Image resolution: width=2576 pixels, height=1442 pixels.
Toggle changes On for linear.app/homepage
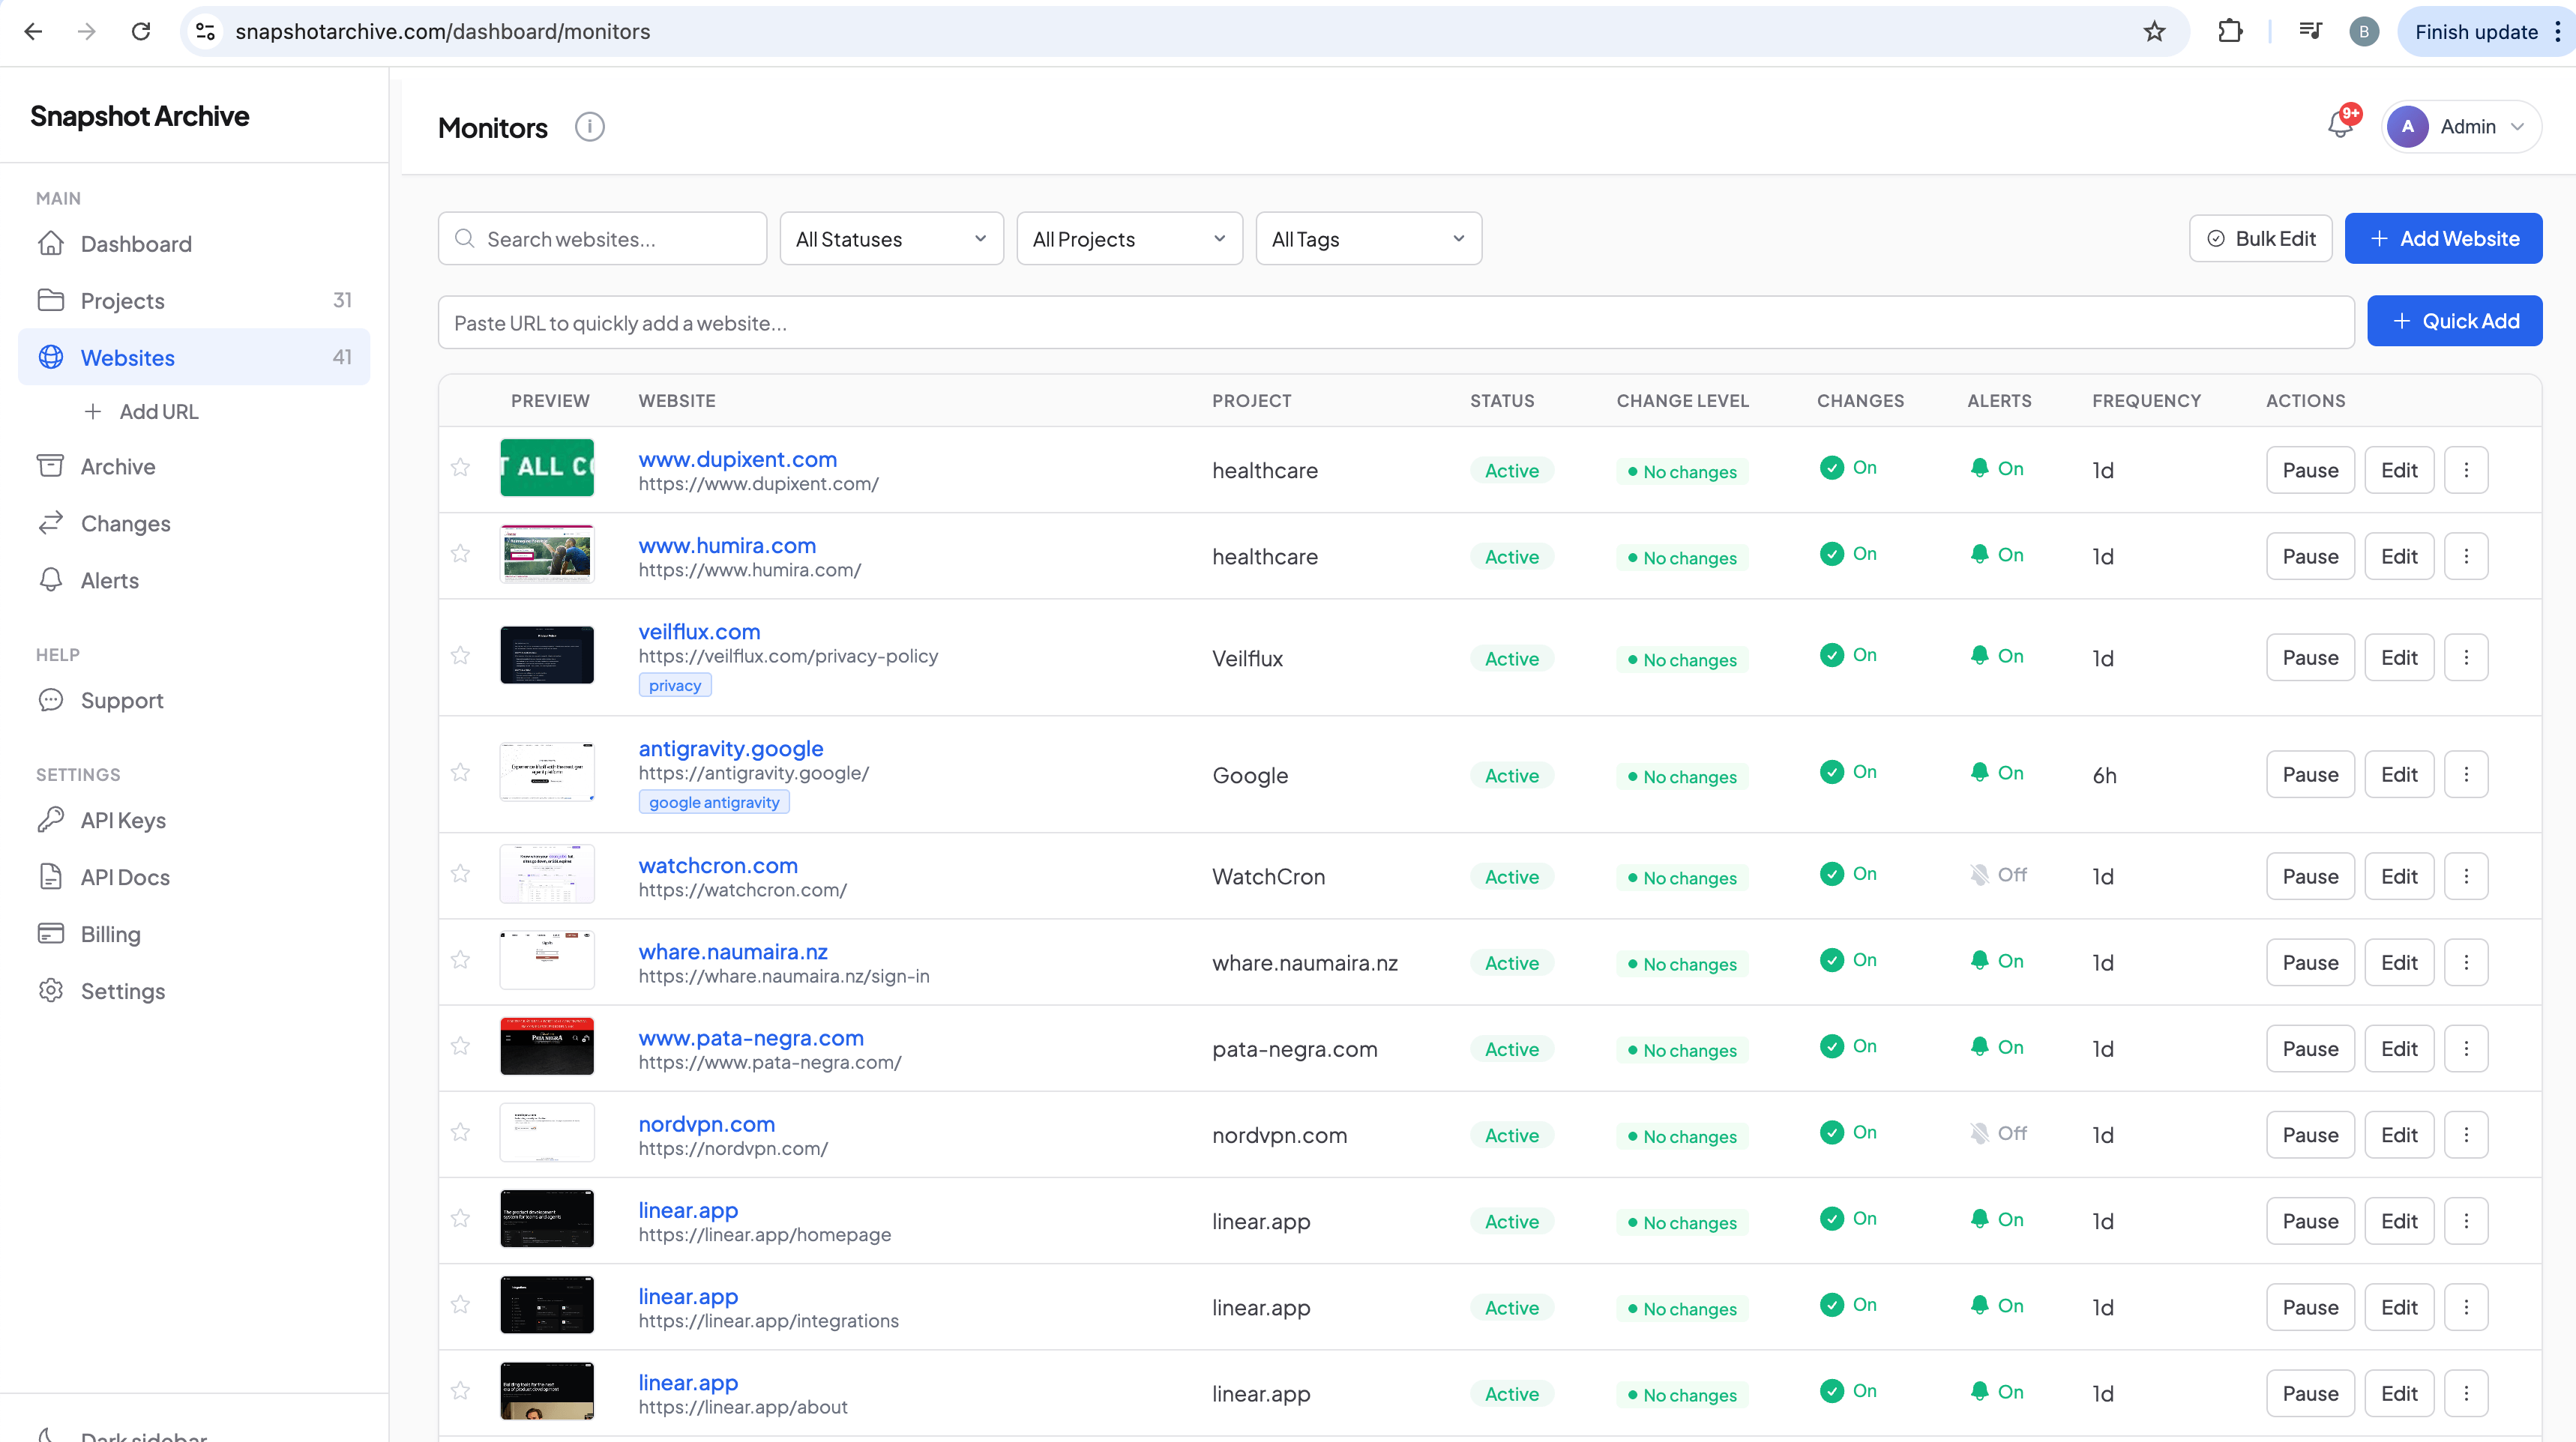pos(1848,1219)
